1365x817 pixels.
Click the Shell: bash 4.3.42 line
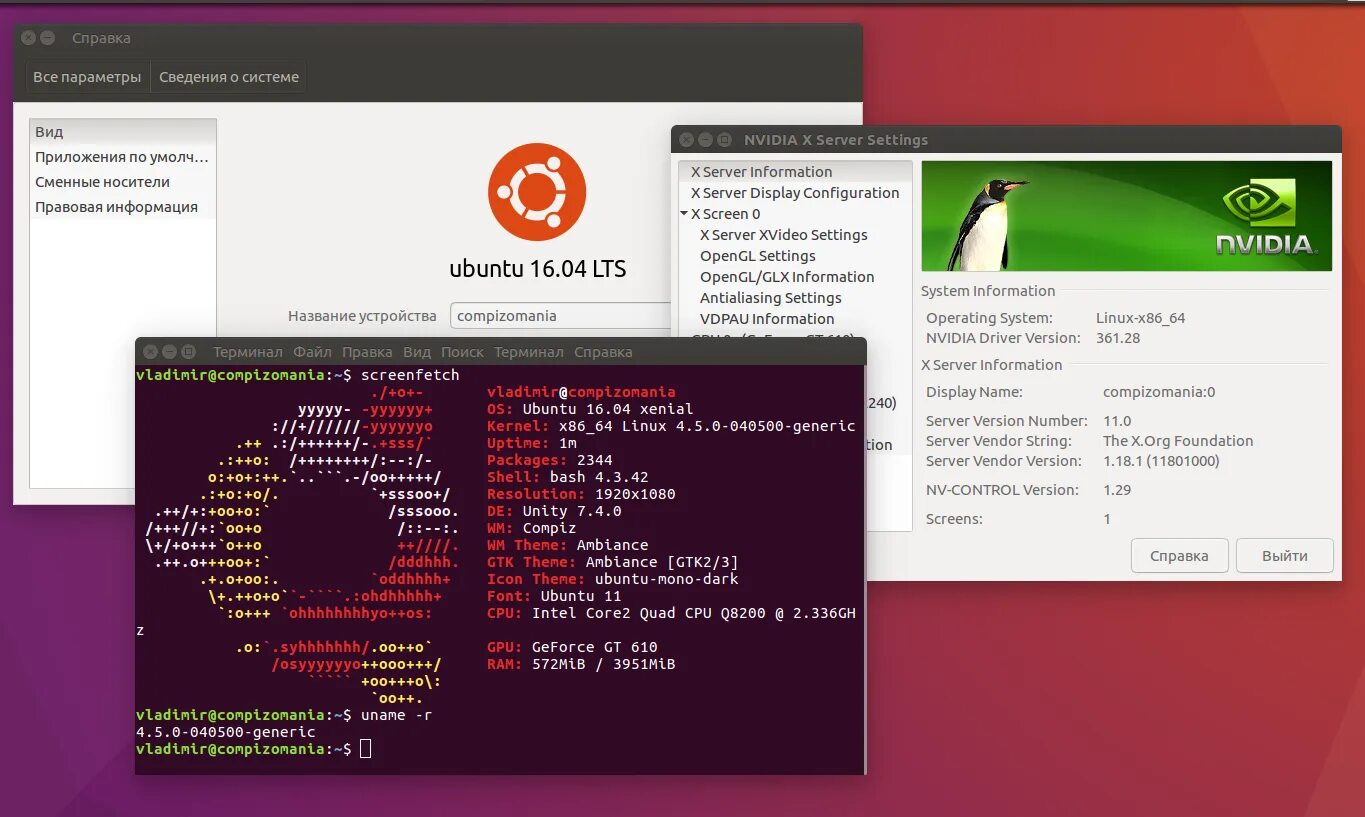click(x=568, y=477)
